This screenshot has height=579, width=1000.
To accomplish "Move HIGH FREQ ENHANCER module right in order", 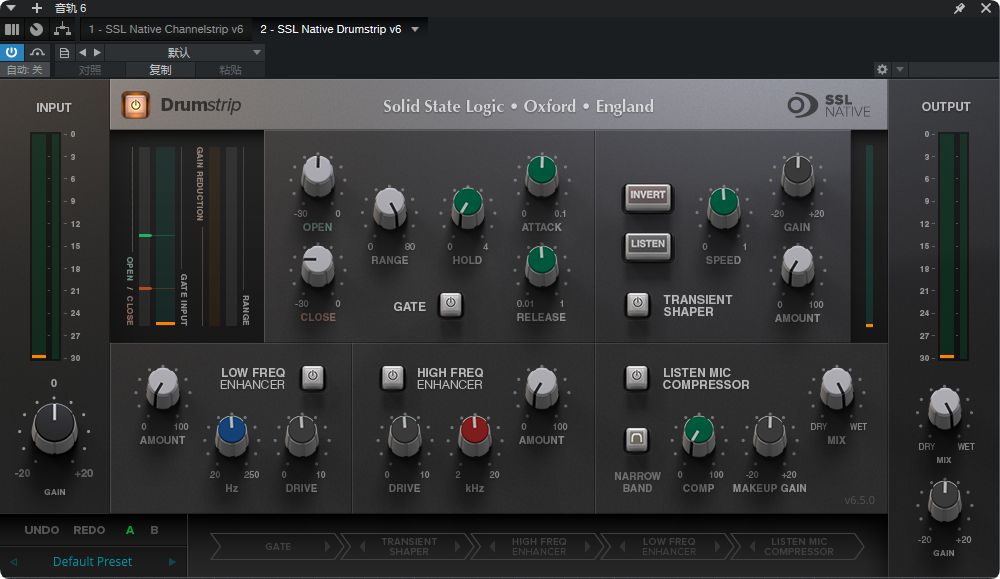I will 587,546.
